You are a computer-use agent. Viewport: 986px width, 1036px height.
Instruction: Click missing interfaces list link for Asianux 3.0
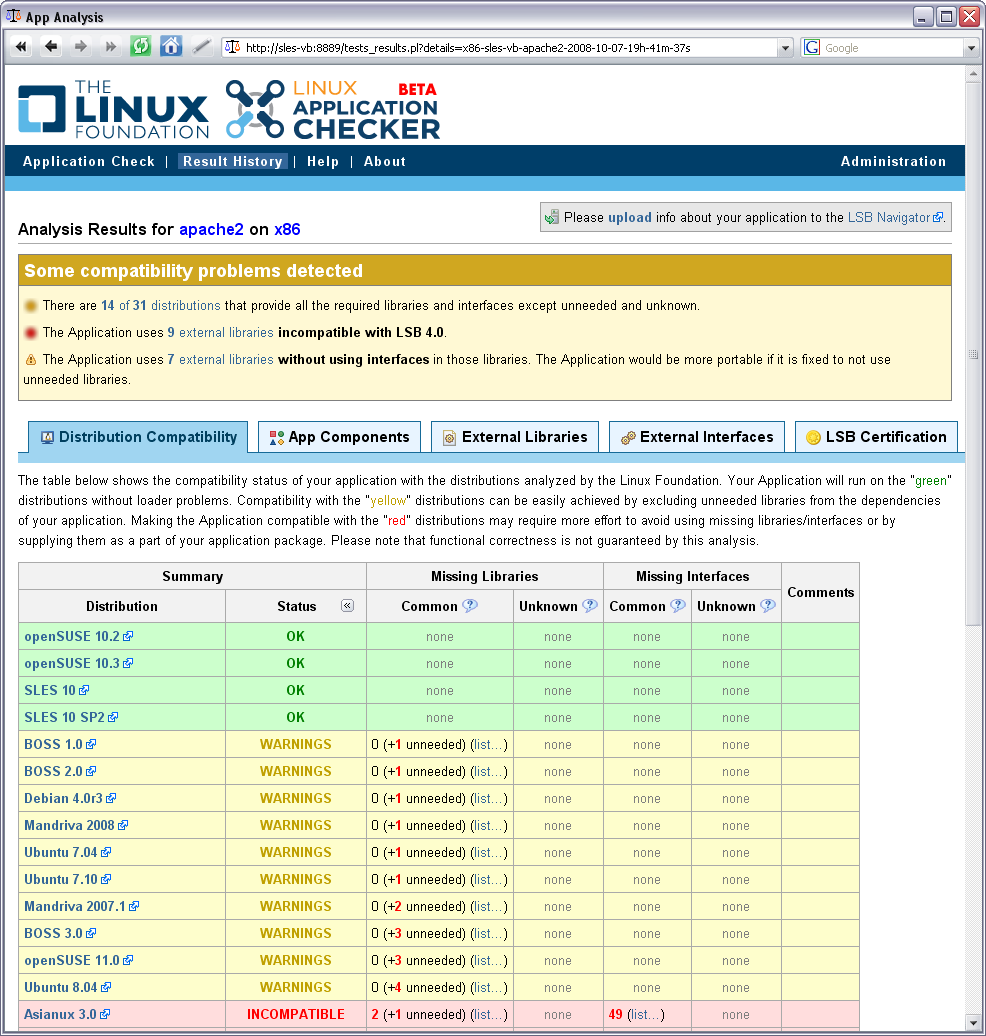(x=645, y=1014)
